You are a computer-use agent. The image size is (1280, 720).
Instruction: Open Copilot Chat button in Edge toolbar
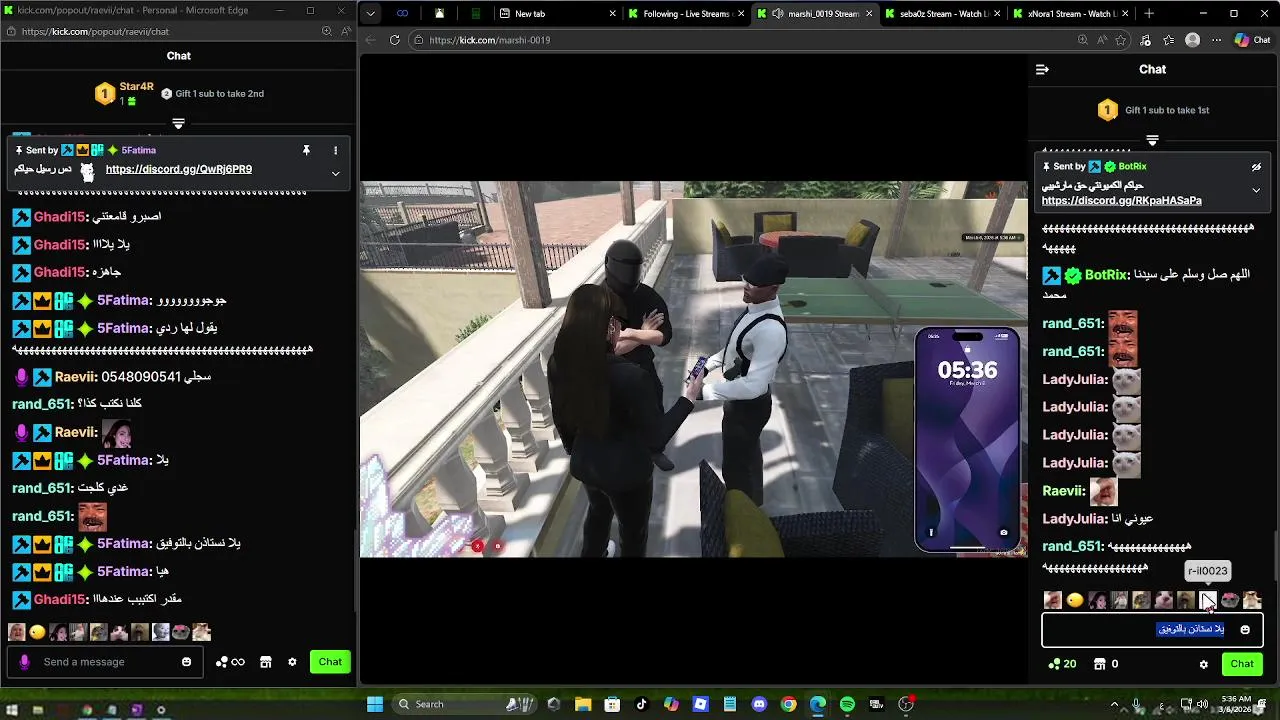pyautogui.click(x=1251, y=40)
